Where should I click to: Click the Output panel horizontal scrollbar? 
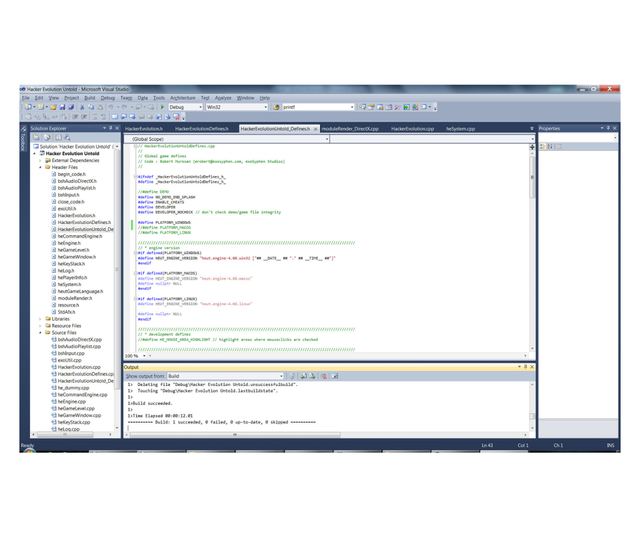point(235,435)
